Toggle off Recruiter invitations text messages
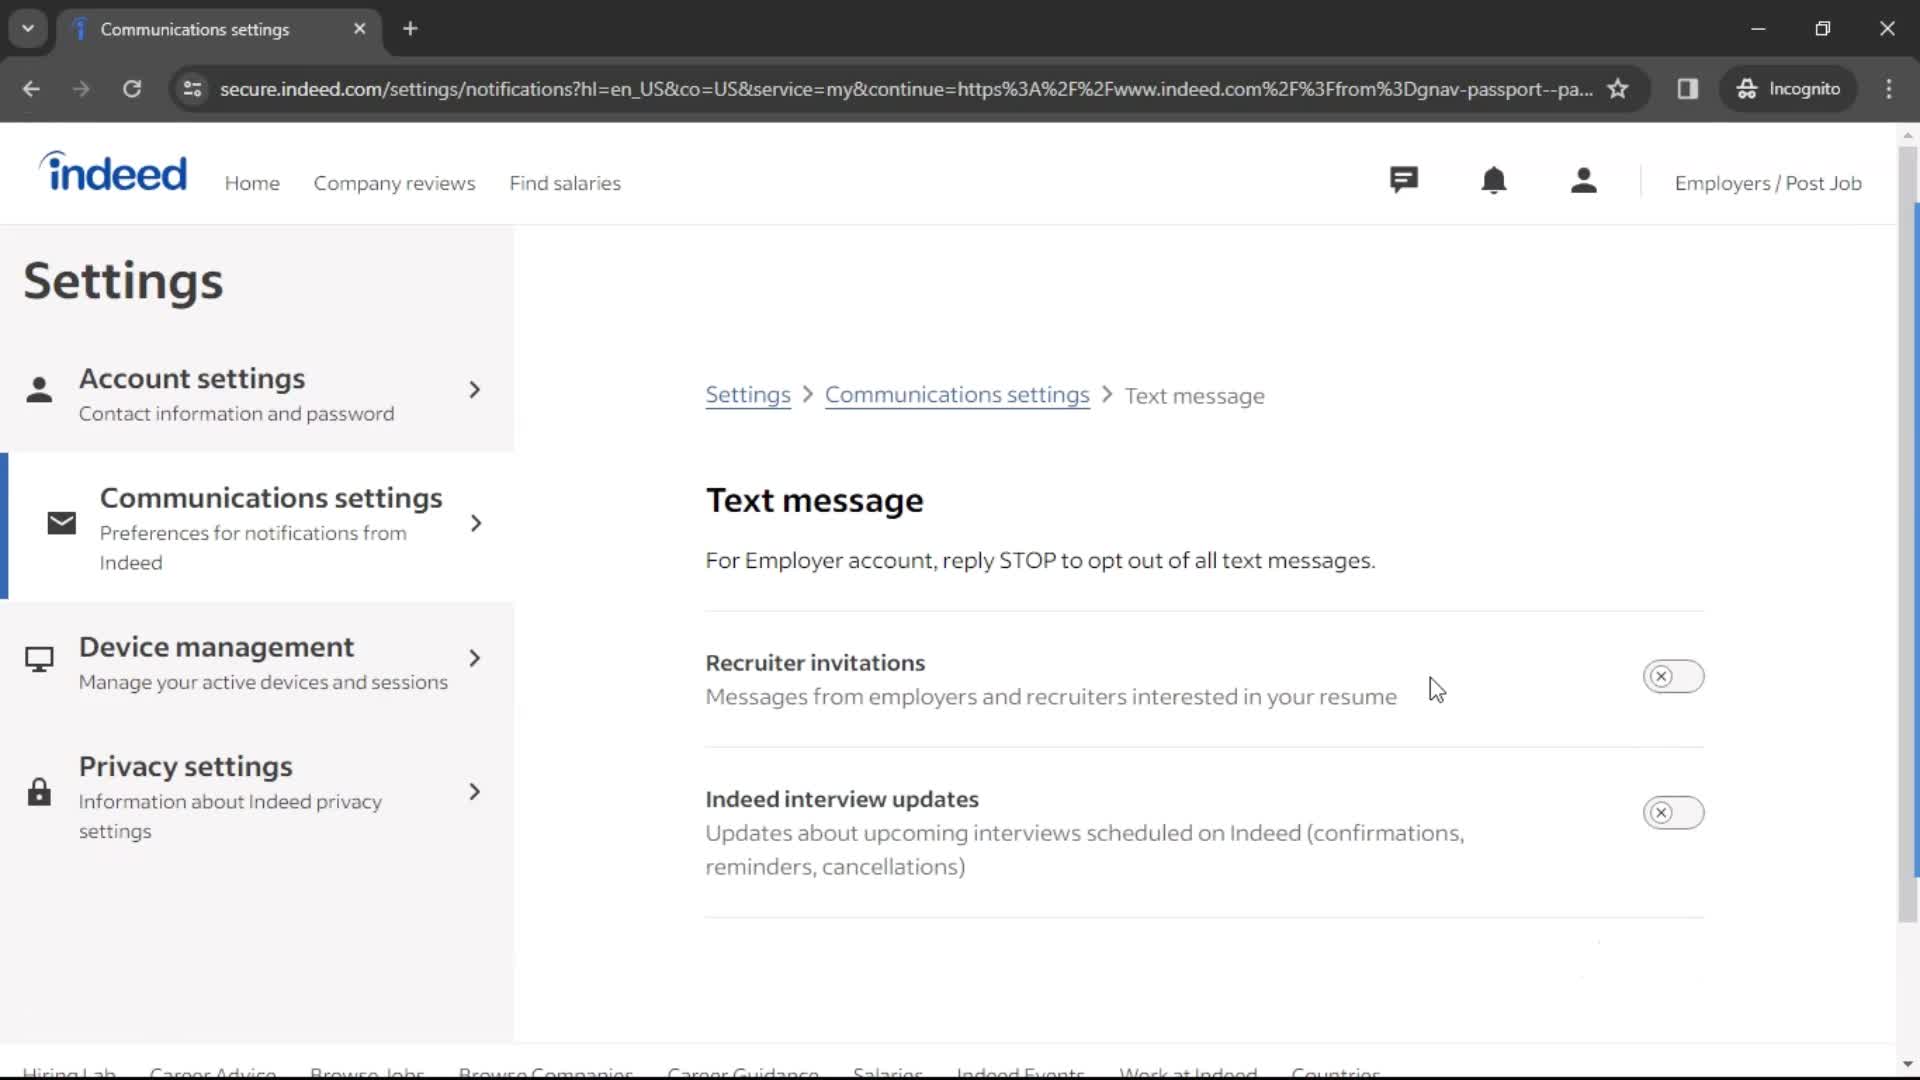Screen dimensions: 1920x1080 (x=1672, y=675)
